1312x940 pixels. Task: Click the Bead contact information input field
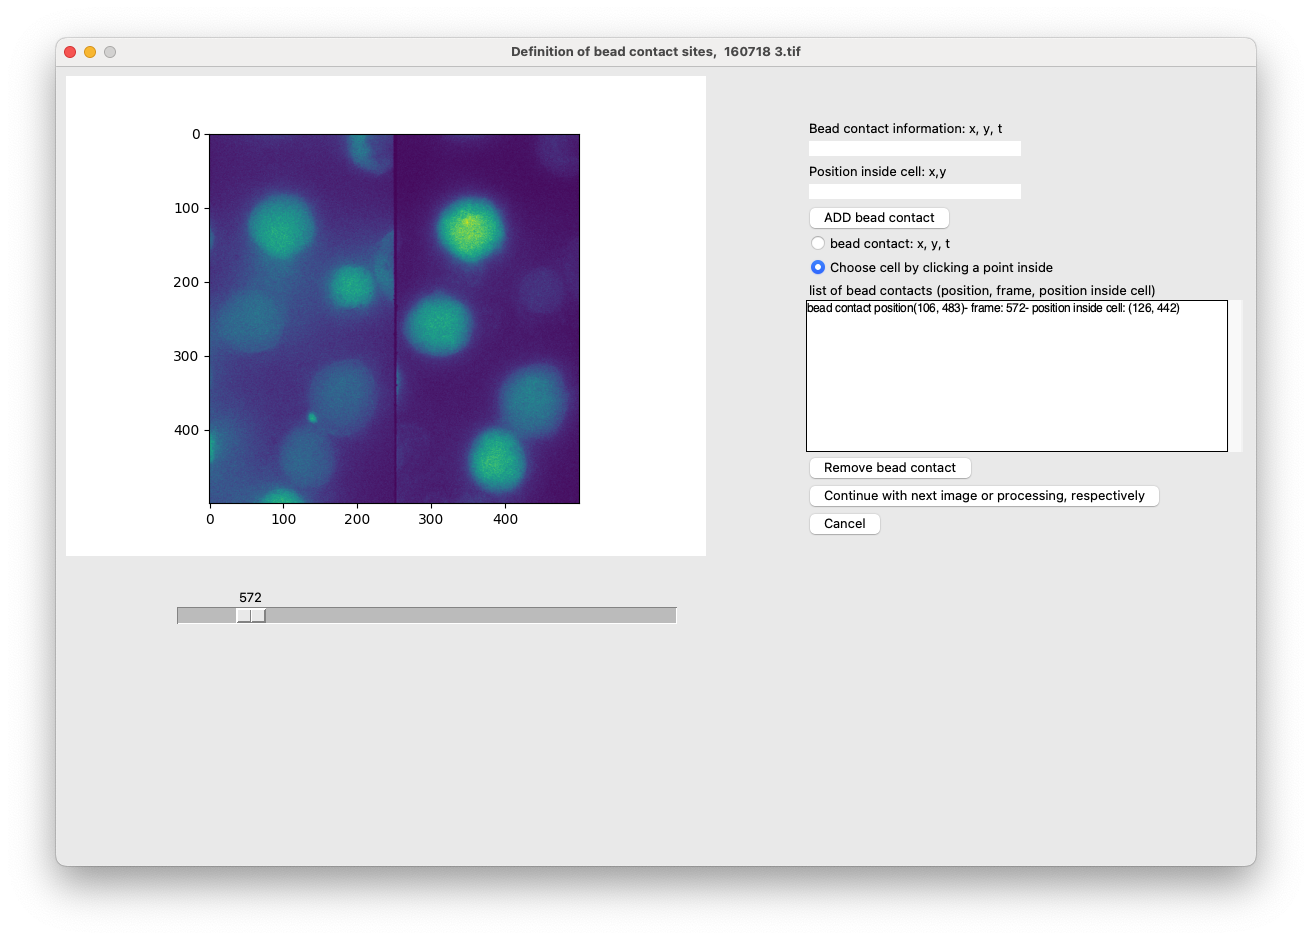[x=914, y=148]
